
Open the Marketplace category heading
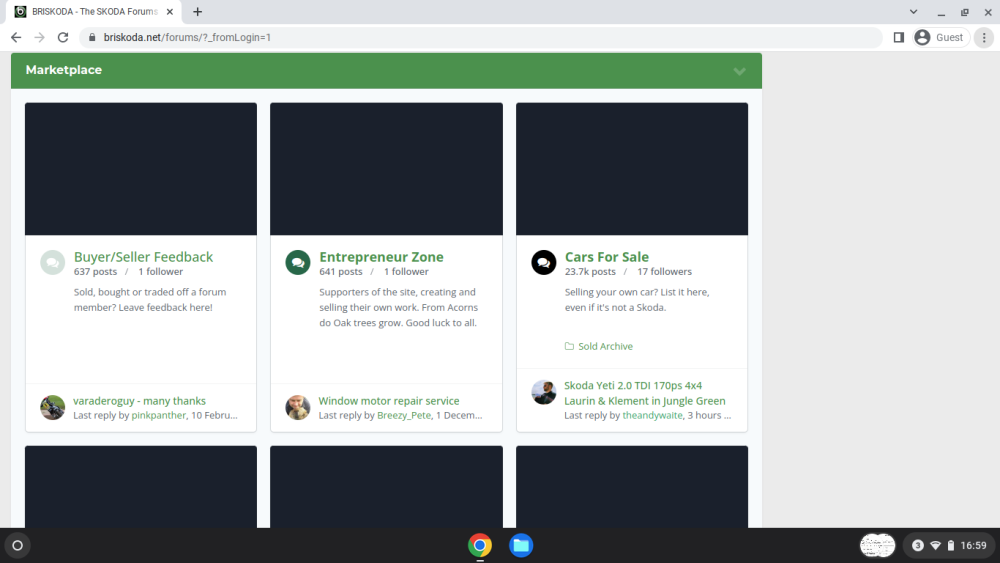[x=64, y=70]
